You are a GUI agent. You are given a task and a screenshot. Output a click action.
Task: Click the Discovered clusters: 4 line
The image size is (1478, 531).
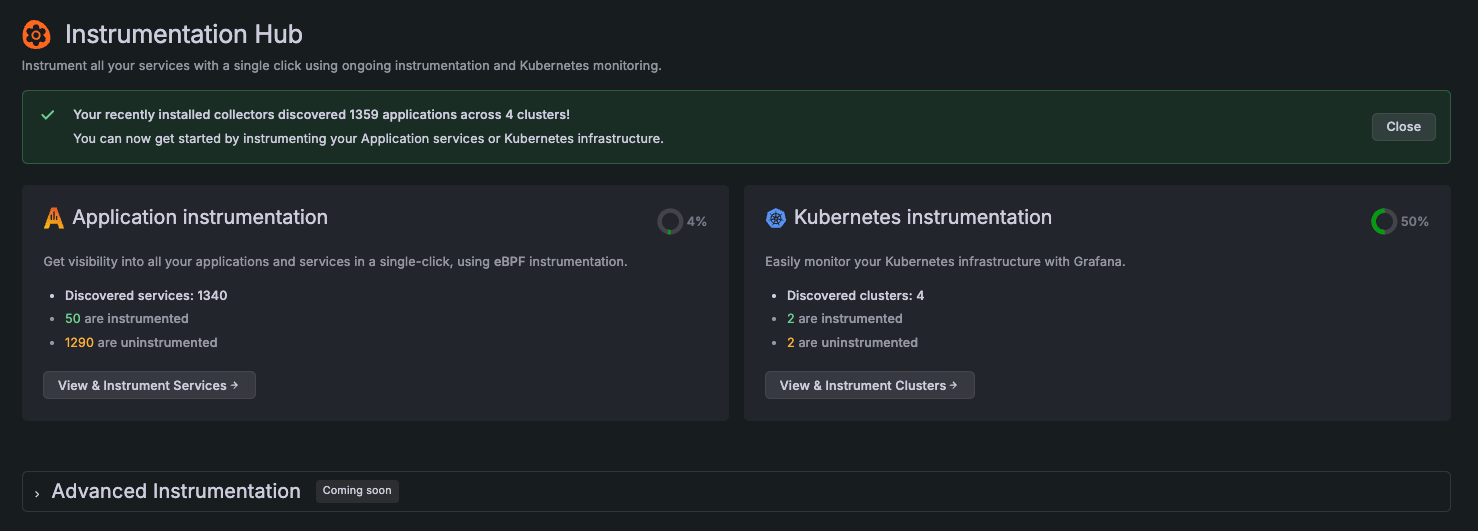pos(855,296)
